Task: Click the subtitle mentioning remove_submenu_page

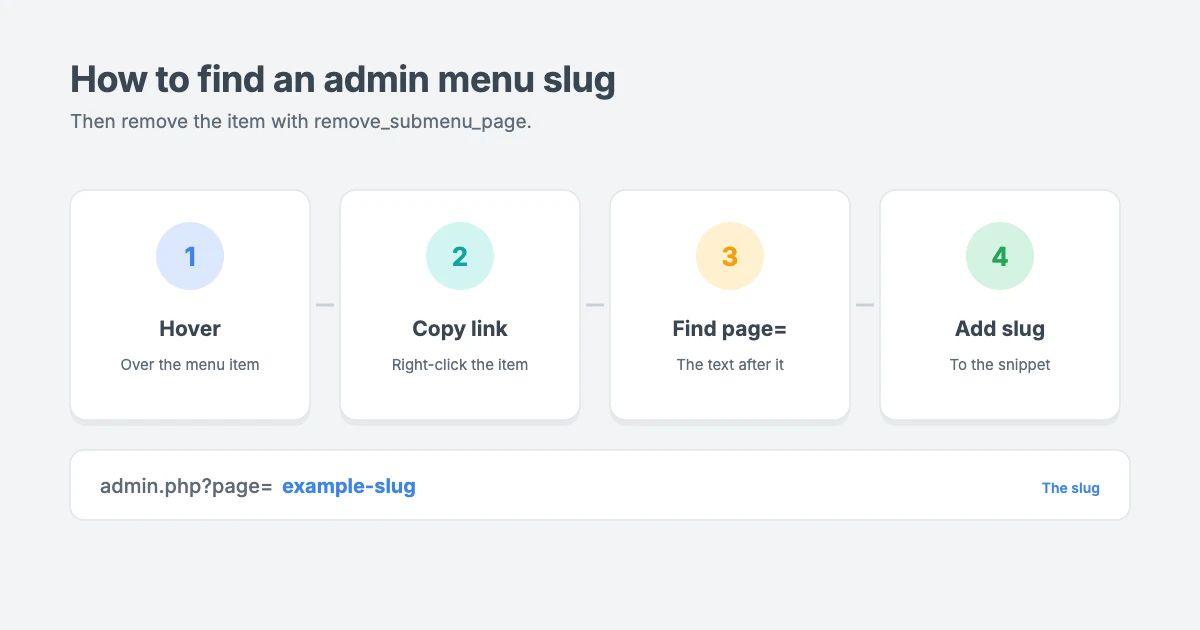Action: (301, 122)
